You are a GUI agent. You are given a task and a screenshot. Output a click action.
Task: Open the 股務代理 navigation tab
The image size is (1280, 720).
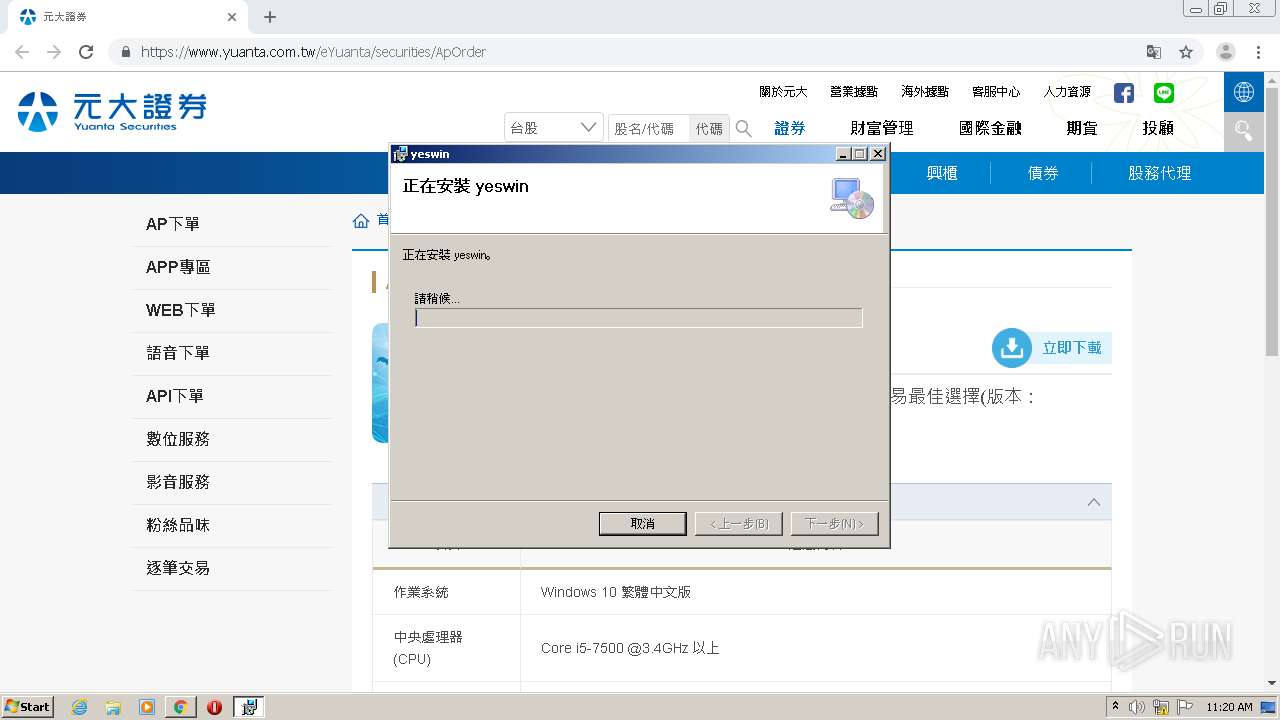point(1160,173)
